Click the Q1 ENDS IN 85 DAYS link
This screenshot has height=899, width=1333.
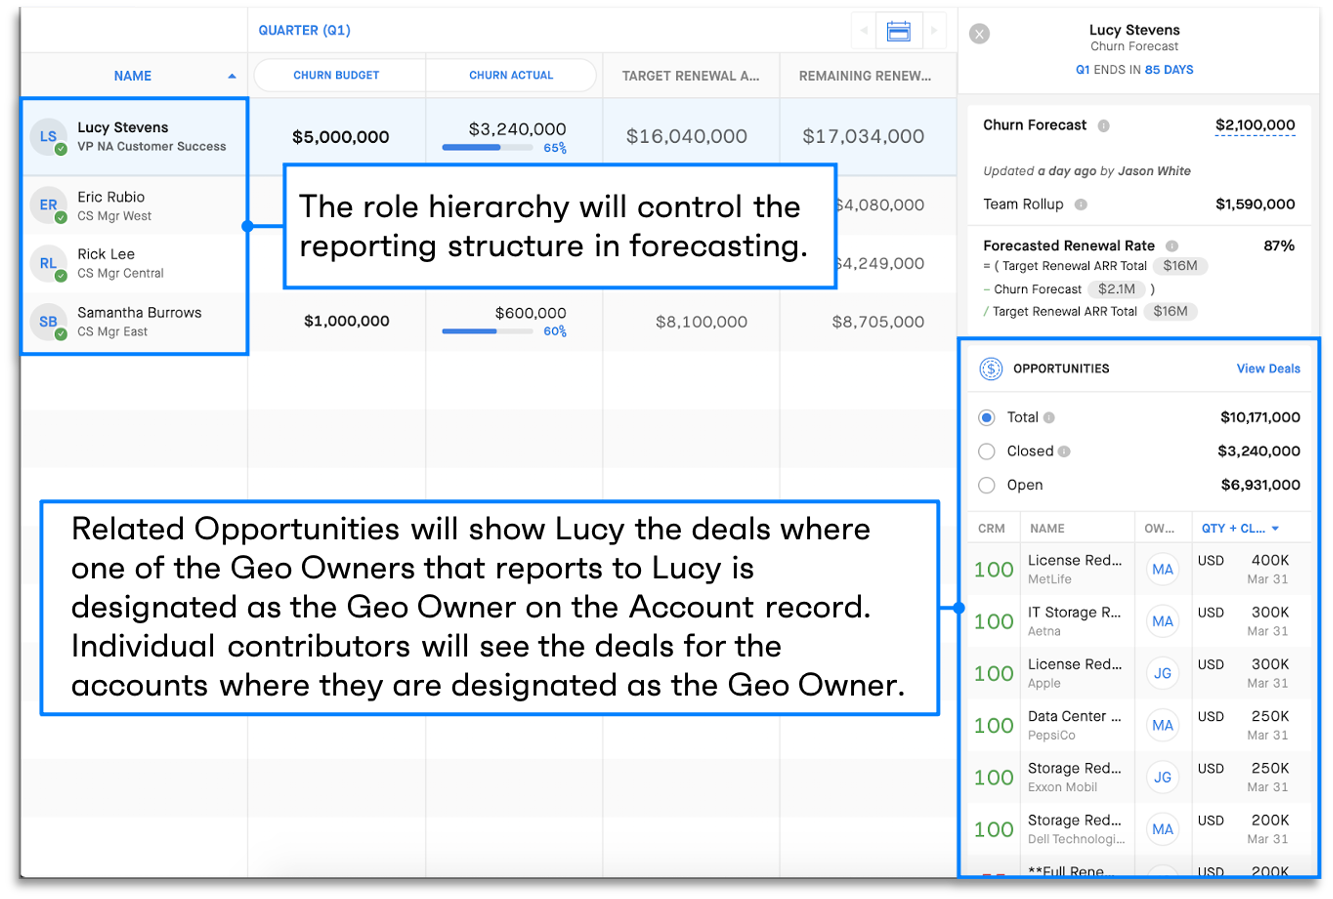[1134, 70]
